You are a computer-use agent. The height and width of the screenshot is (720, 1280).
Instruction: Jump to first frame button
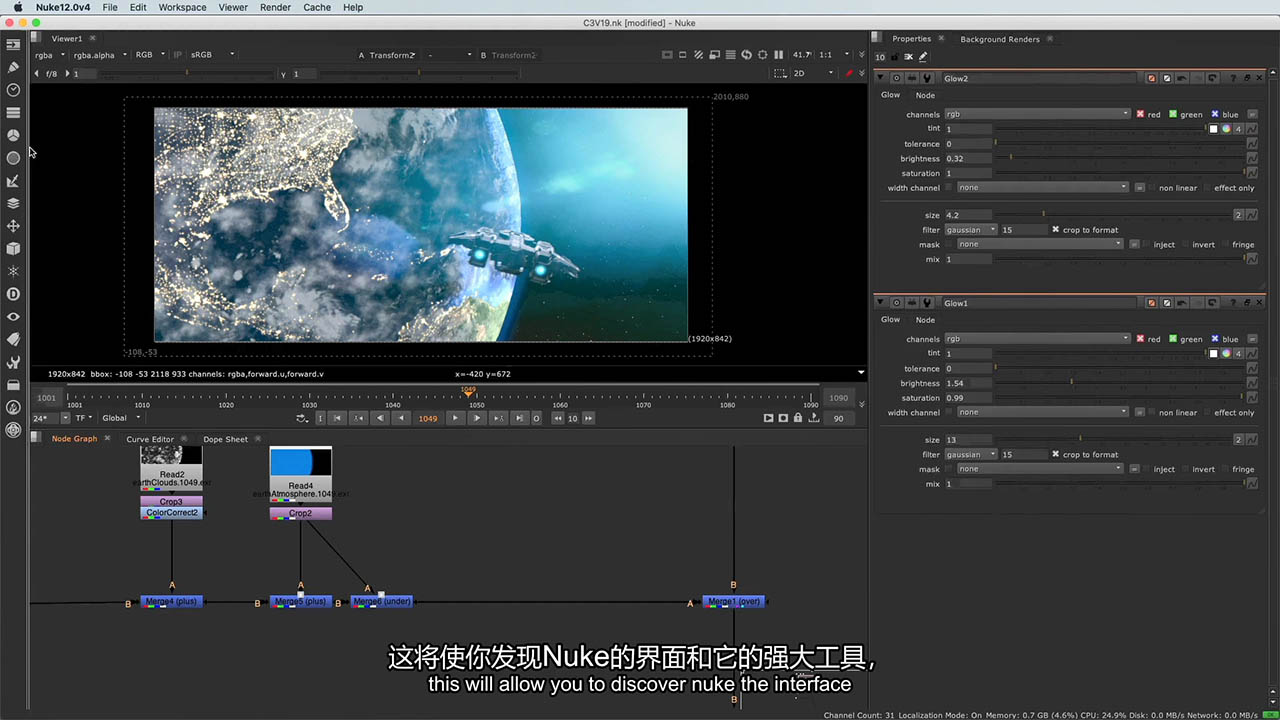pyautogui.click(x=337, y=418)
